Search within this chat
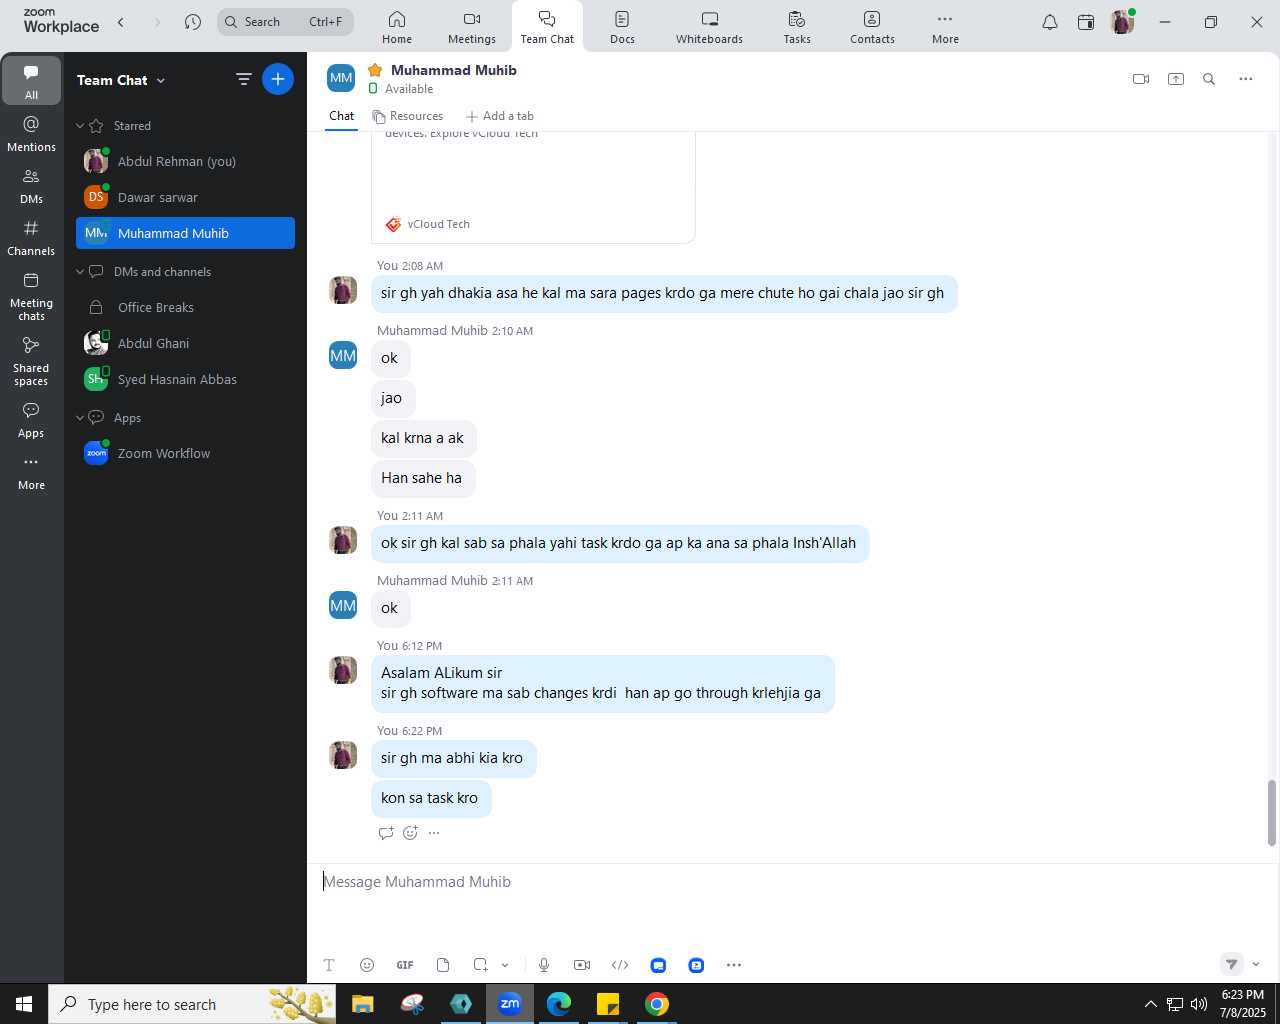Screen dimensions: 1280x1024 (x=1209, y=79)
